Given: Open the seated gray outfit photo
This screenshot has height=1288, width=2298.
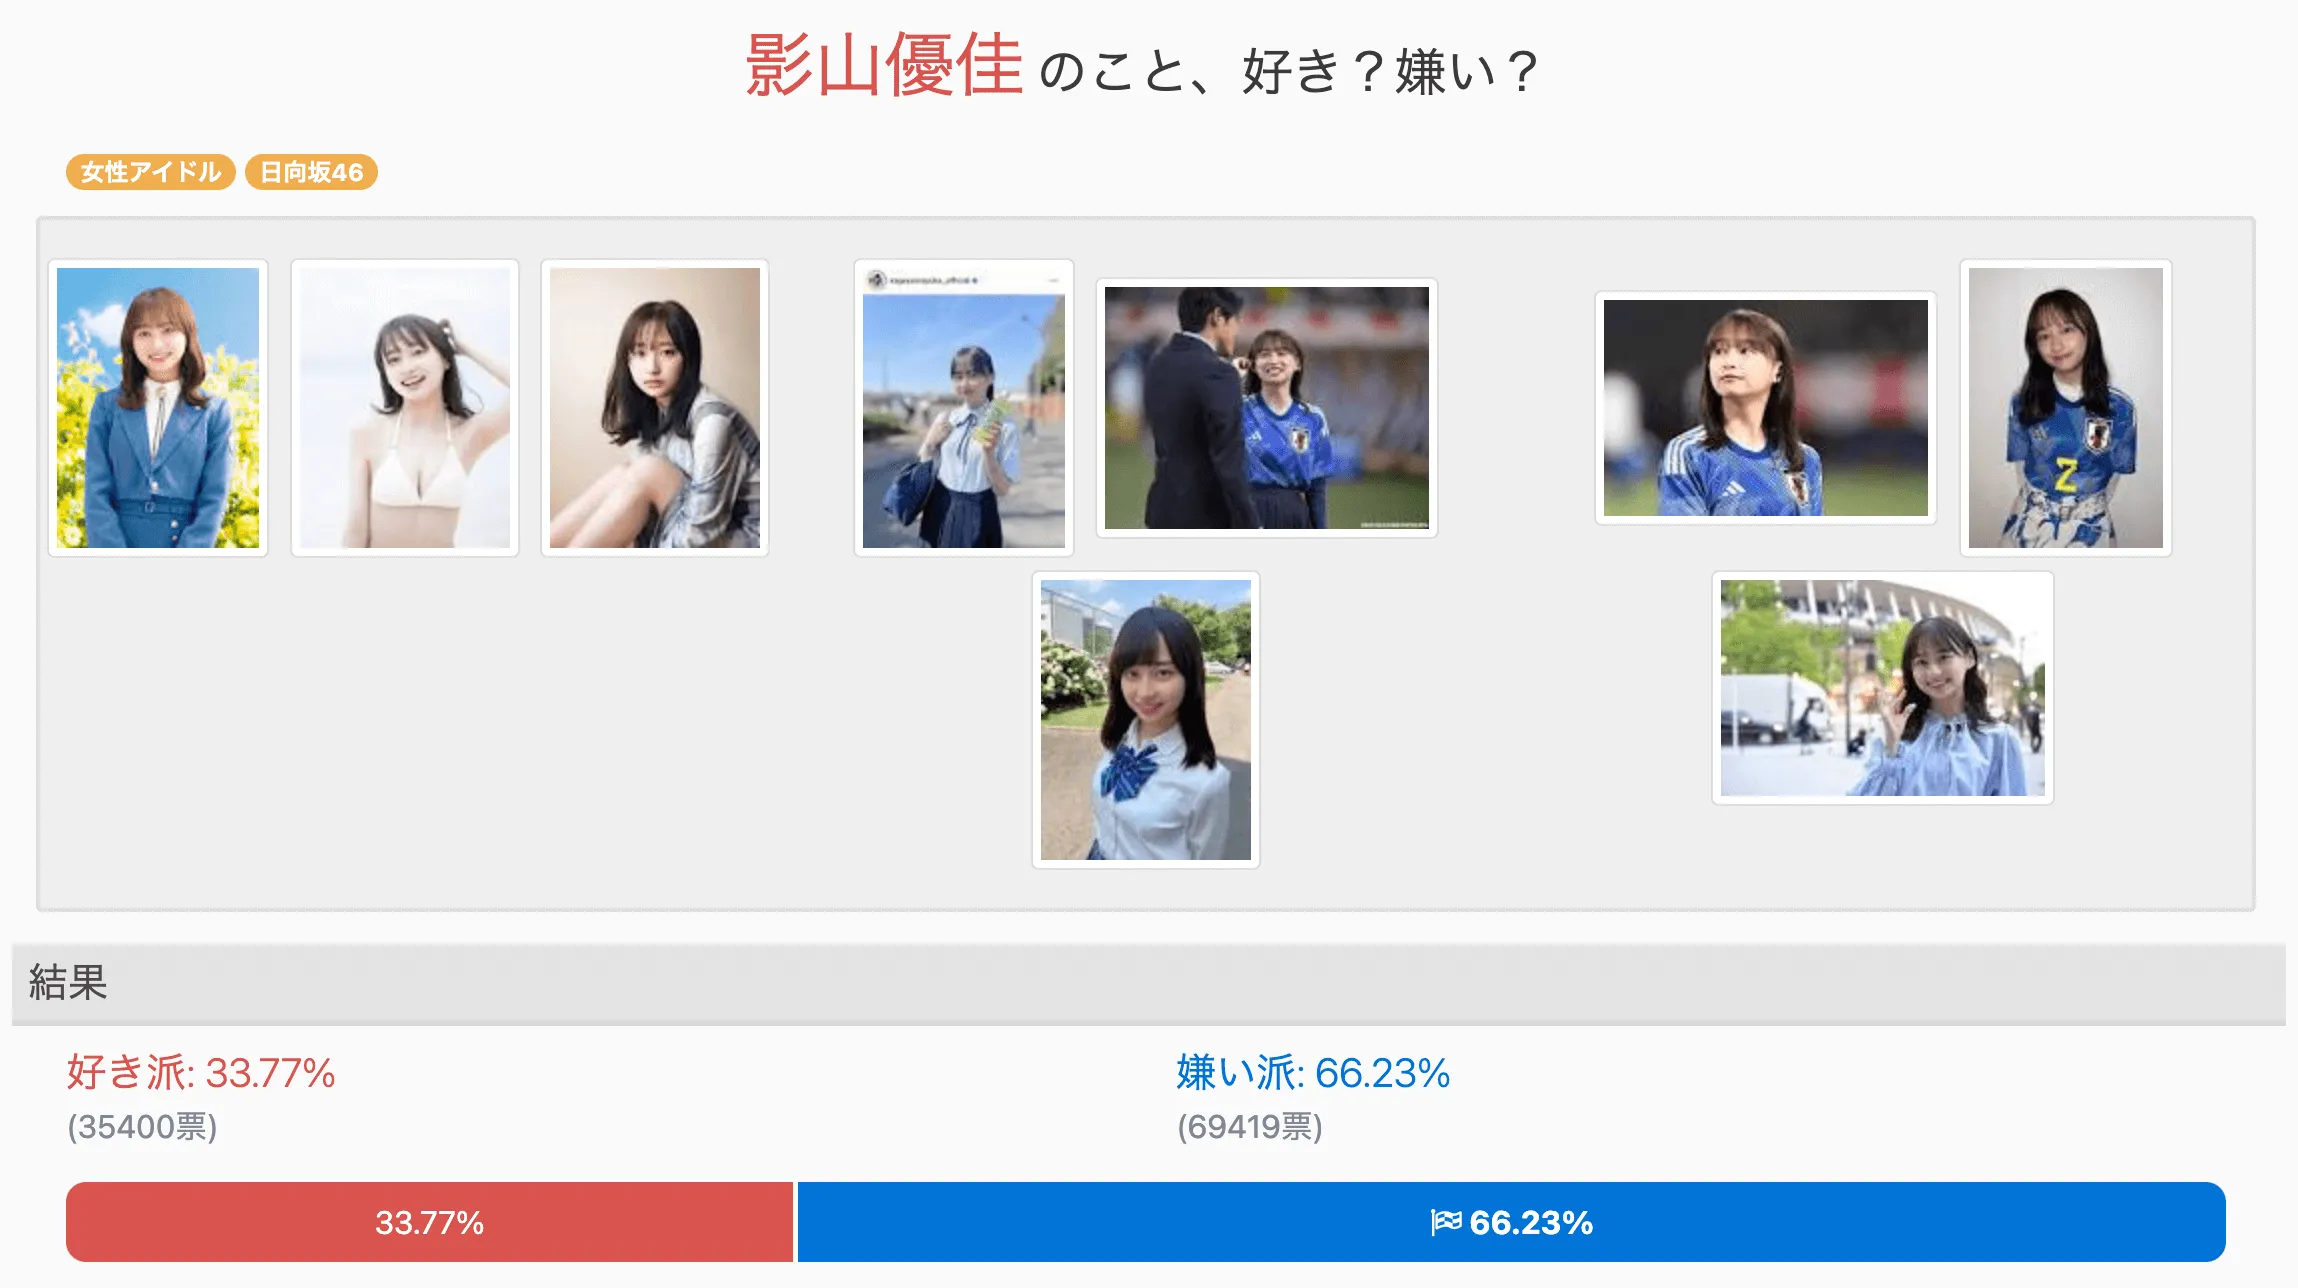Looking at the screenshot, I should [655, 408].
